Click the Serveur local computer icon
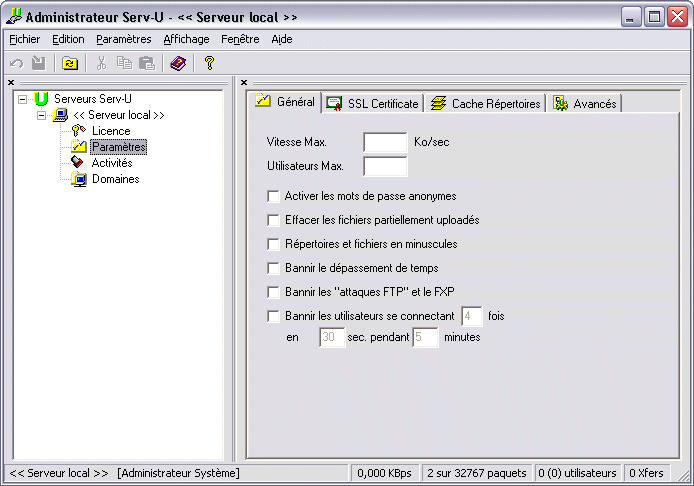Image resolution: width=694 pixels, height=486 pixels. click(x=60, y=115)
